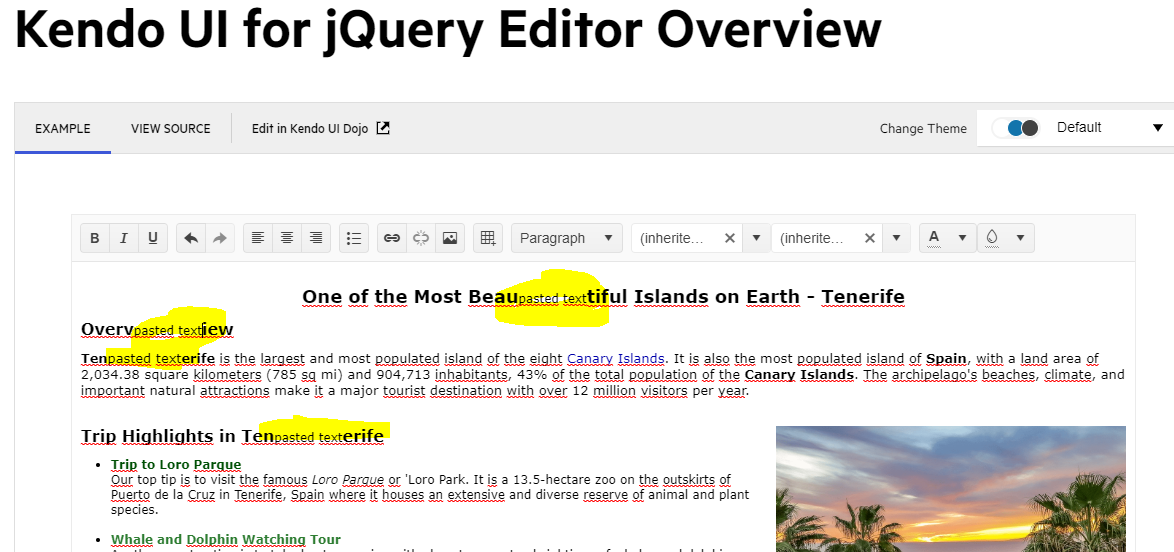Insert a hyperlink with the chain icon
This screenshot has width=1174, height=552.
point(392,238)
